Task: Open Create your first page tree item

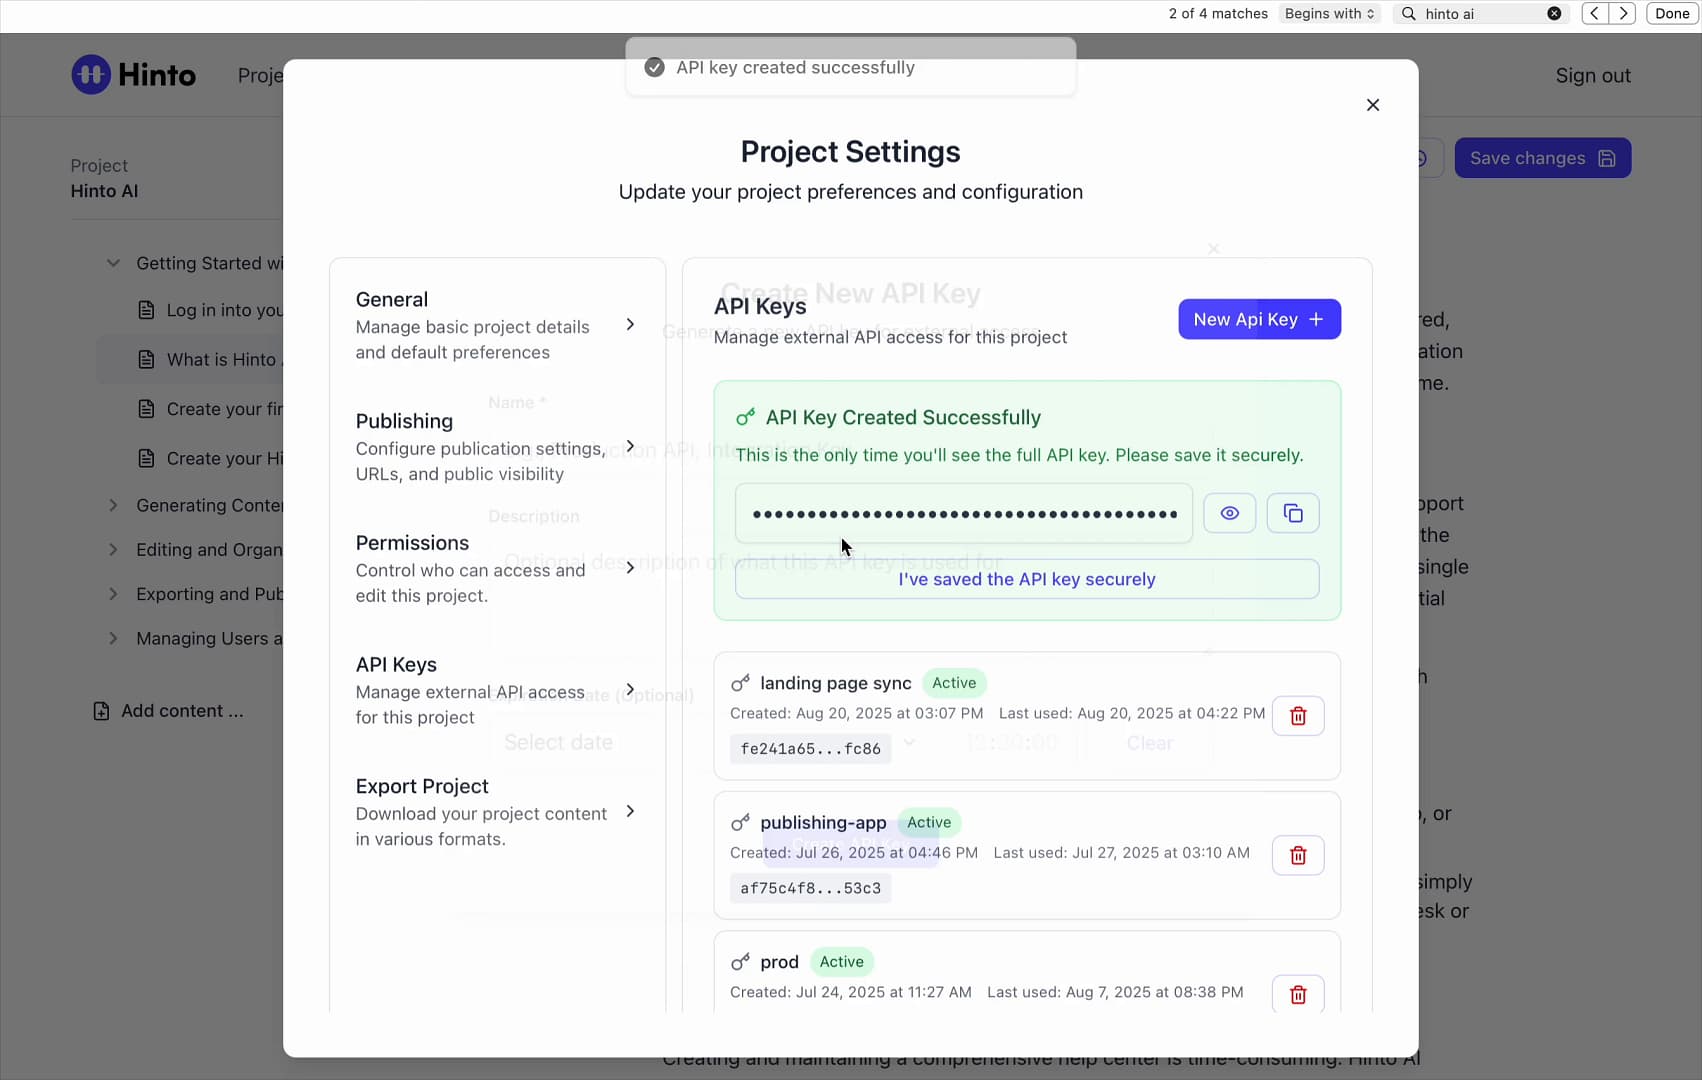Action: tap(210, 409)
